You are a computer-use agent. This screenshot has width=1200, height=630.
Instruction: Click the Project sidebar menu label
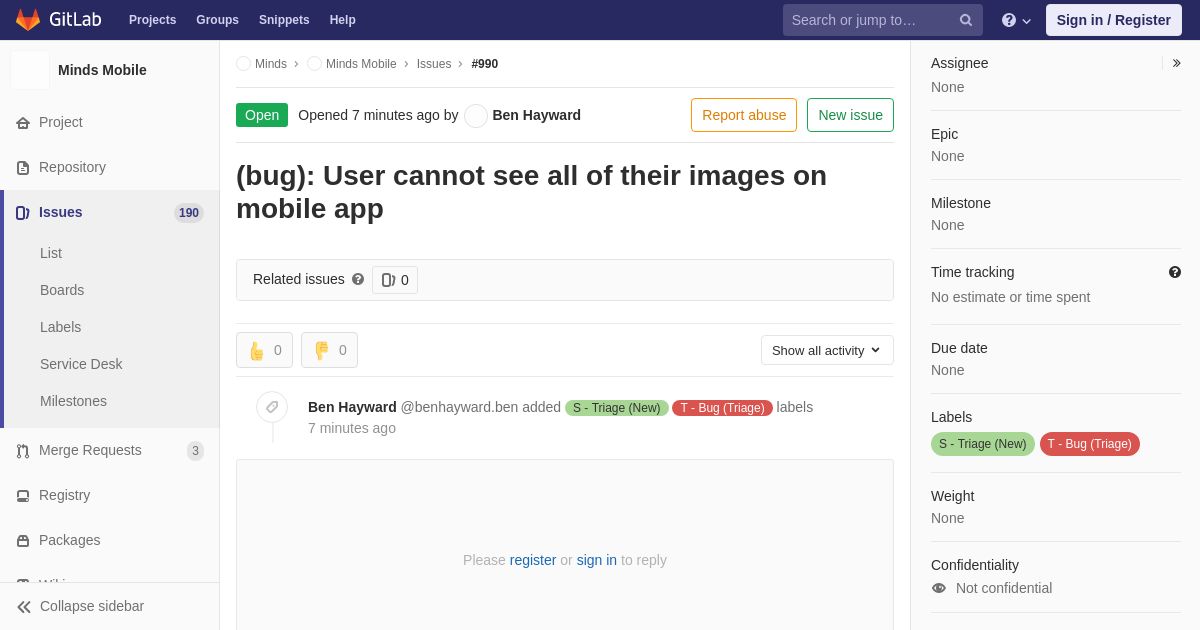click(61, 122)
